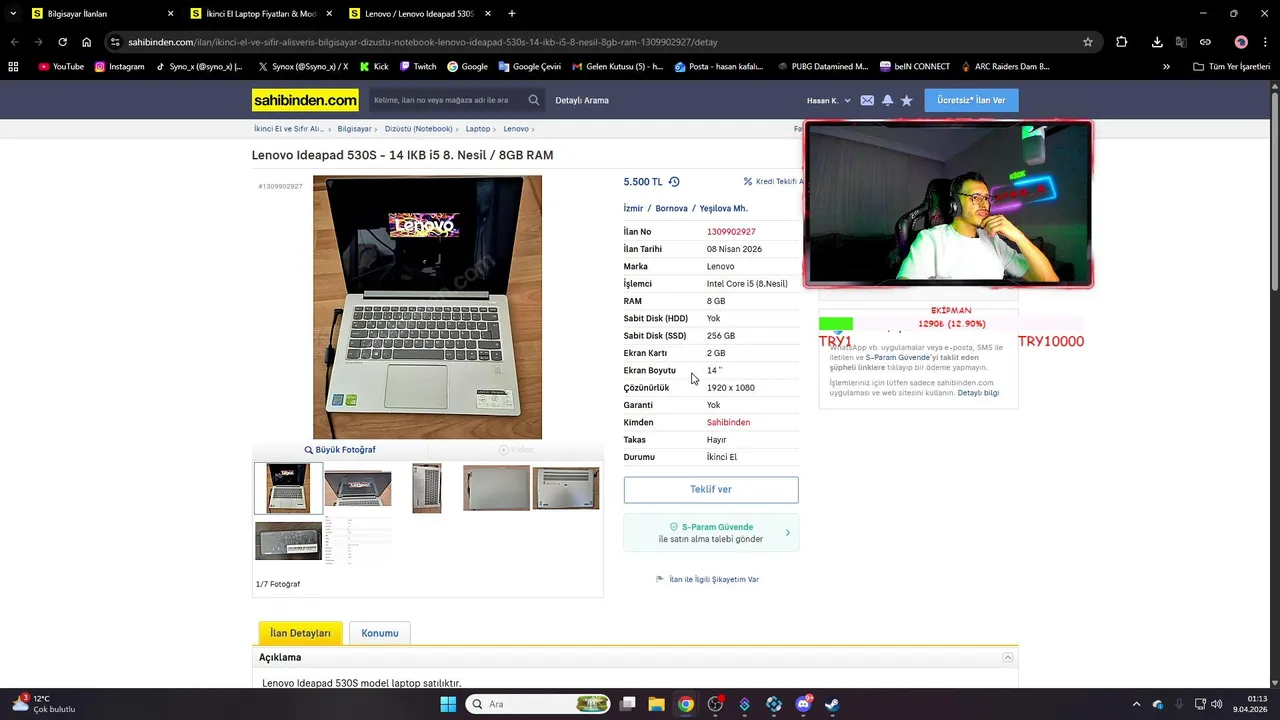
Task: Show hidden system tray icons
Action: coord(1136,704)
